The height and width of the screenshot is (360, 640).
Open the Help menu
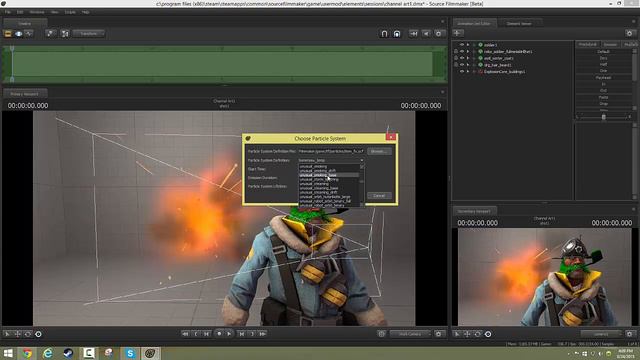(85, 12)
